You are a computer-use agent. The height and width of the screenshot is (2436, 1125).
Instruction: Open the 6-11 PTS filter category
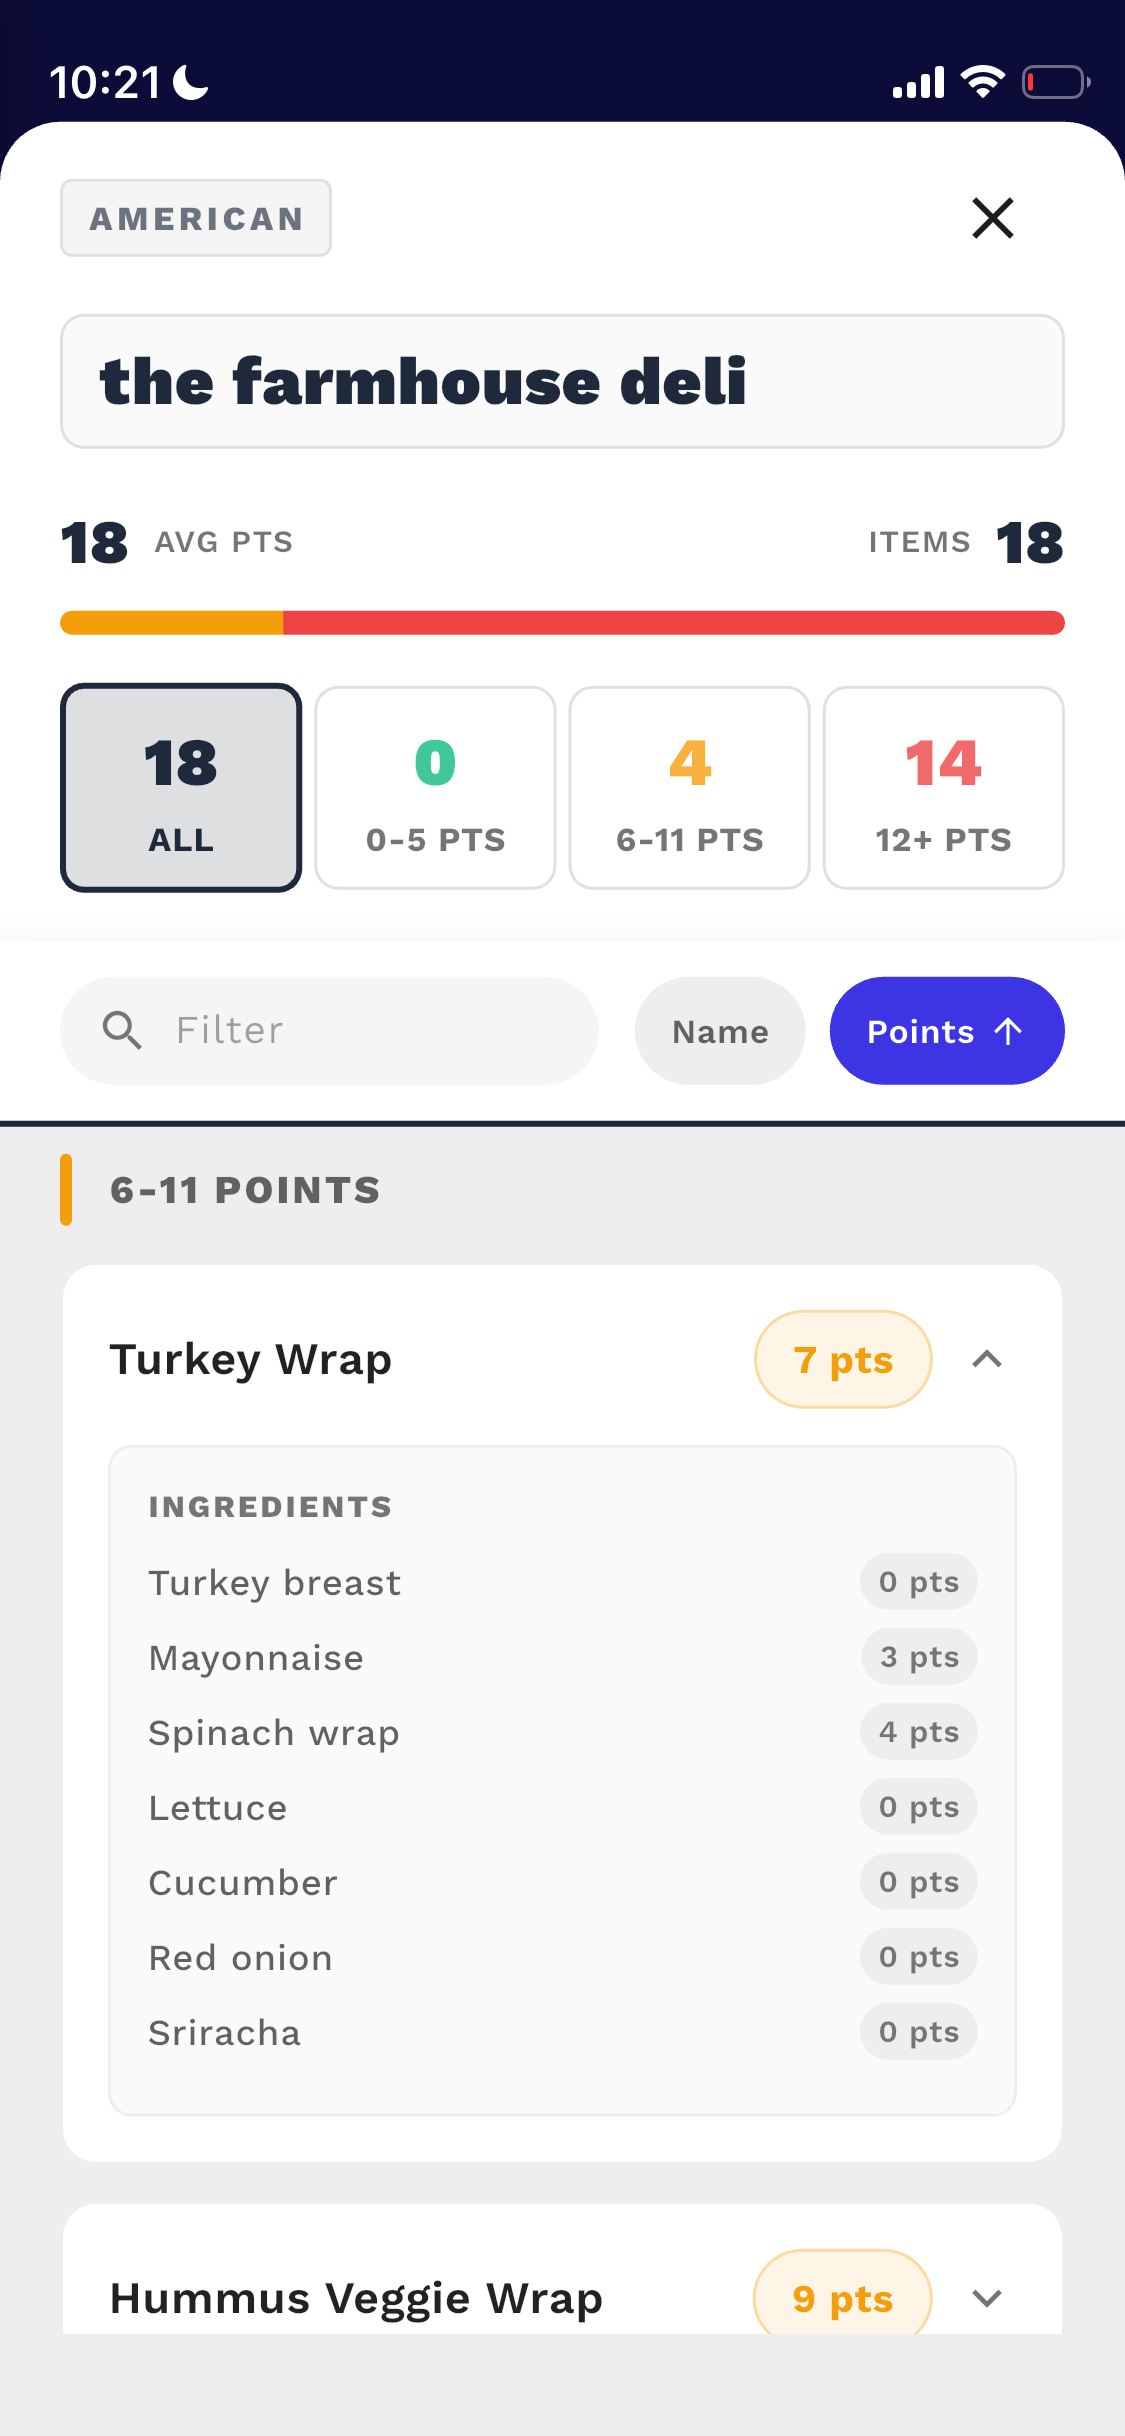[x=689, y=787]
